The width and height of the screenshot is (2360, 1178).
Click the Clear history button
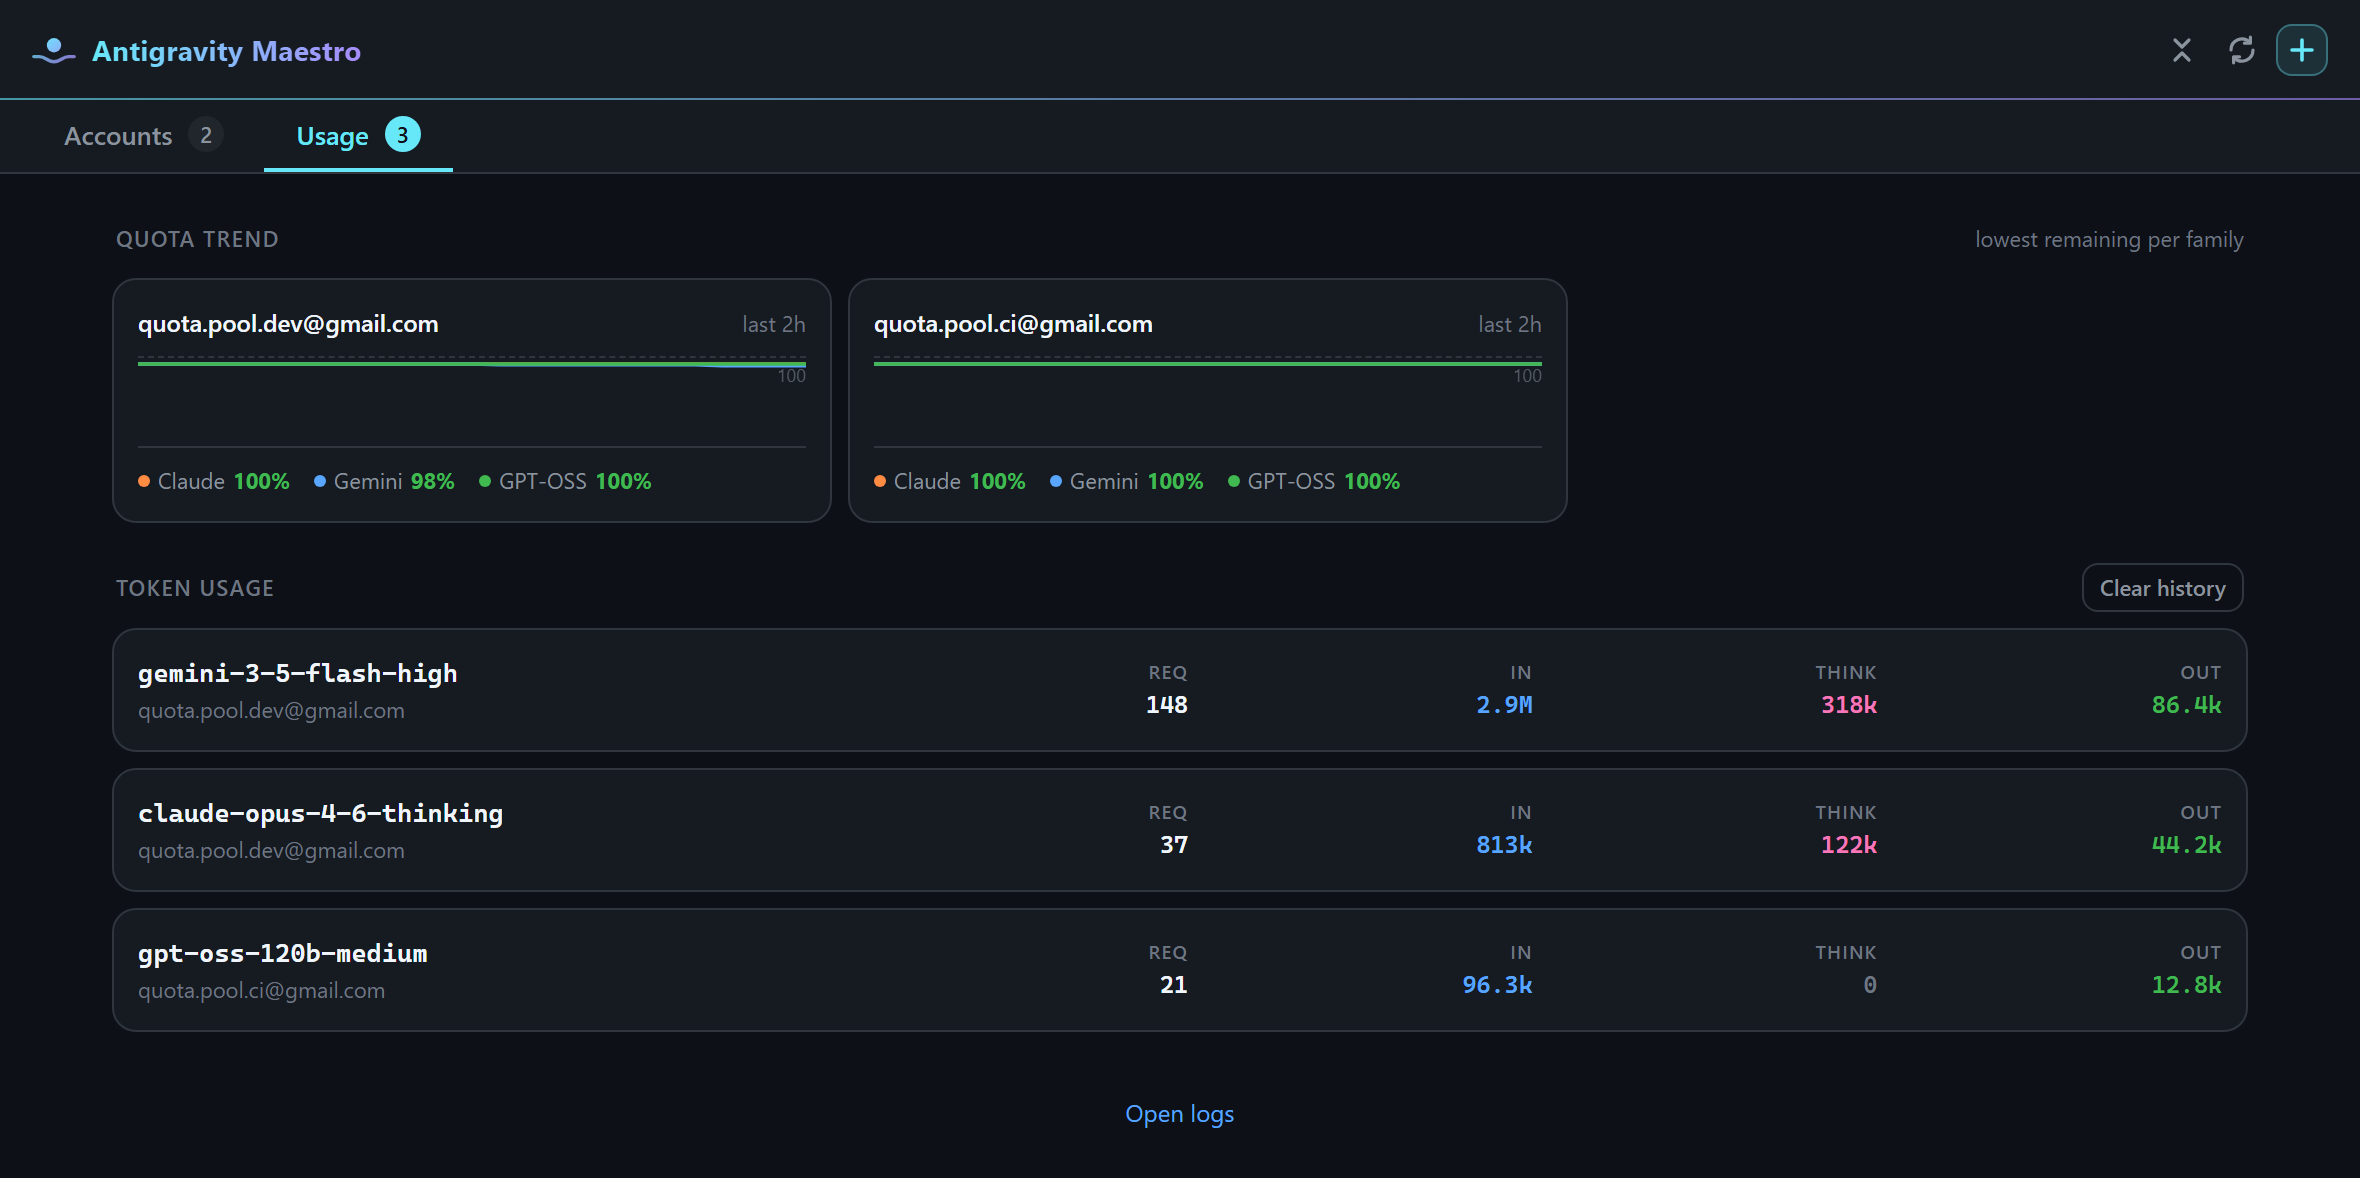click(2162, 588)
